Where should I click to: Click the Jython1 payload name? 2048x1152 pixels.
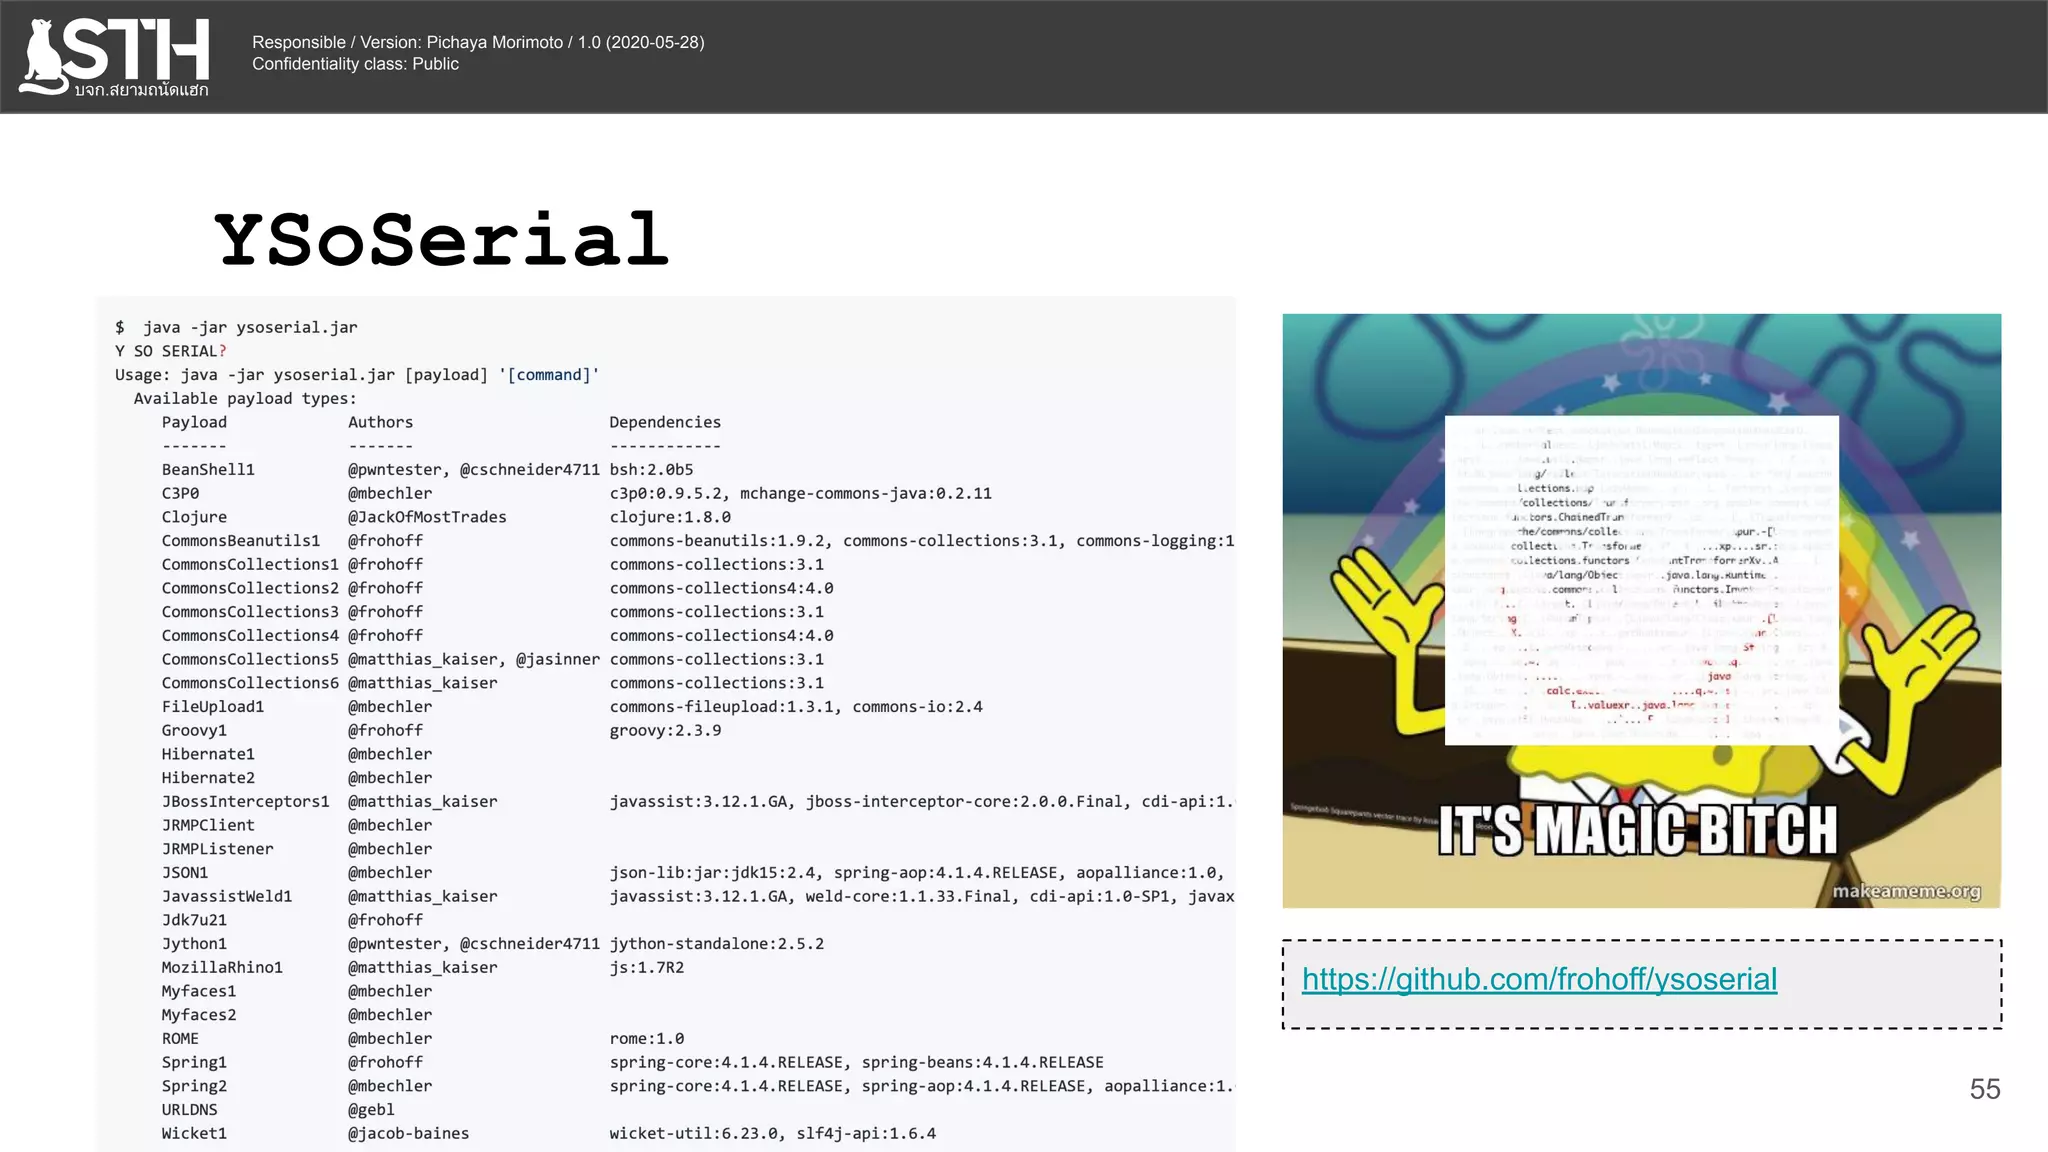pyautogui.click(x=194, y=944)
